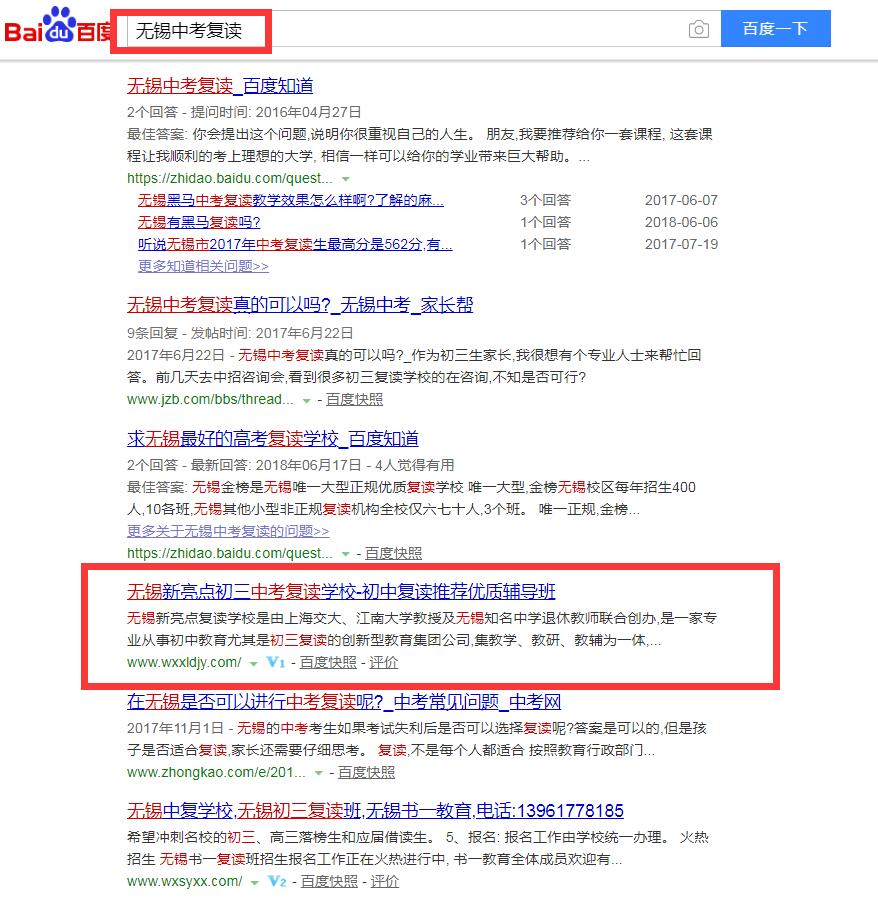Image resolution: width=878 pixels, height=907 pixels.
Task: Click the V2 credibility badge for wxsyxx.com
Action: tap(277, 881)
